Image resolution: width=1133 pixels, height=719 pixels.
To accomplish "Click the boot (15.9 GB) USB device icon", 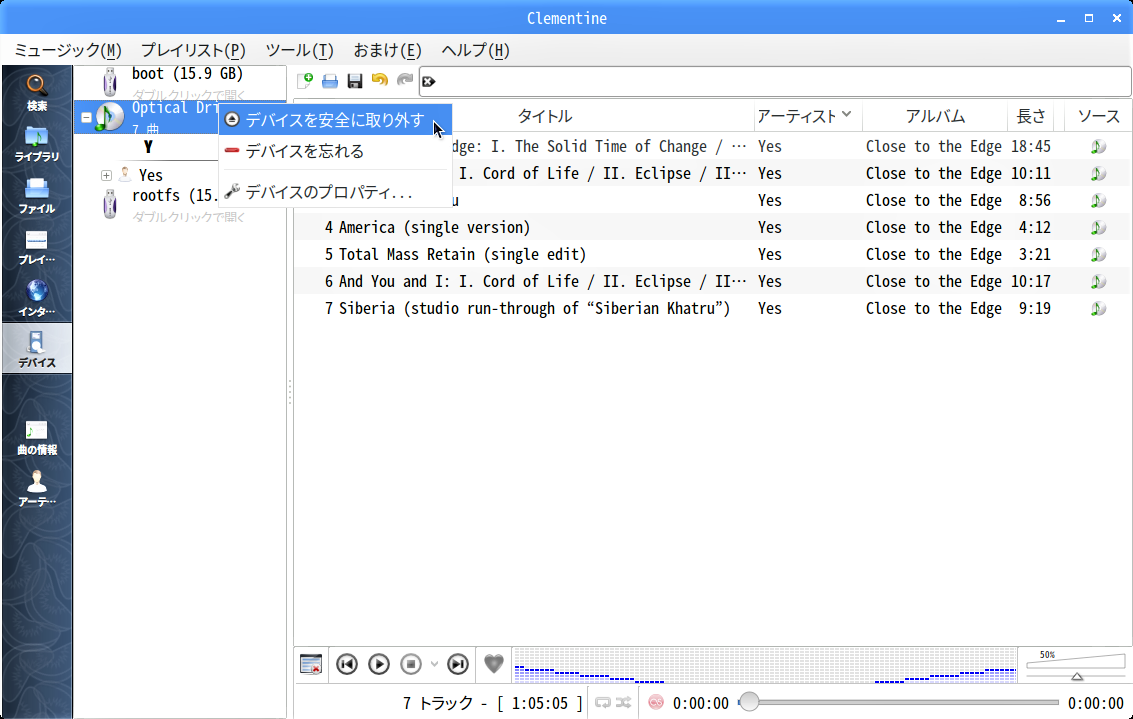I will coord(110,82).
